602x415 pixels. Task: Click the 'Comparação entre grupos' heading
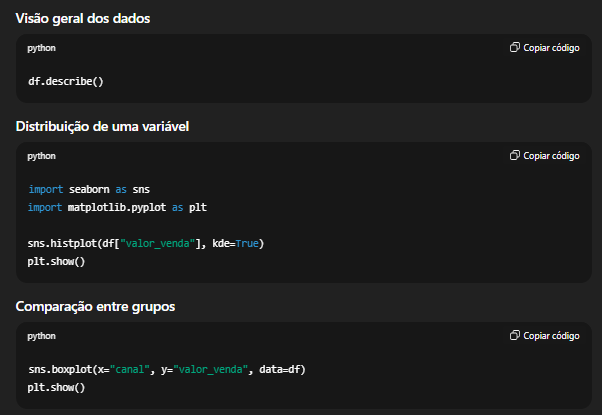(x=95, y=306)
